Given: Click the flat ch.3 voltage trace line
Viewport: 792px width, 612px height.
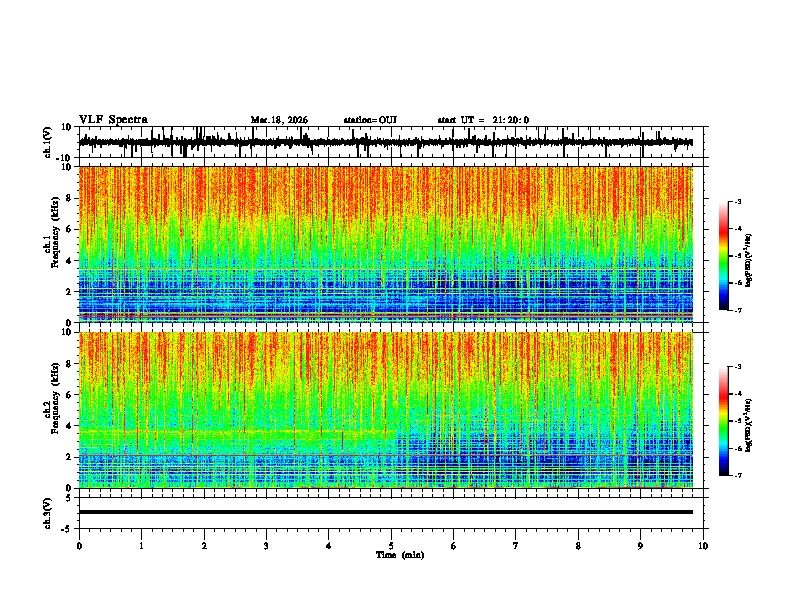Looking at the screenshot, I should pyautogui.click(x=385, y=512).
